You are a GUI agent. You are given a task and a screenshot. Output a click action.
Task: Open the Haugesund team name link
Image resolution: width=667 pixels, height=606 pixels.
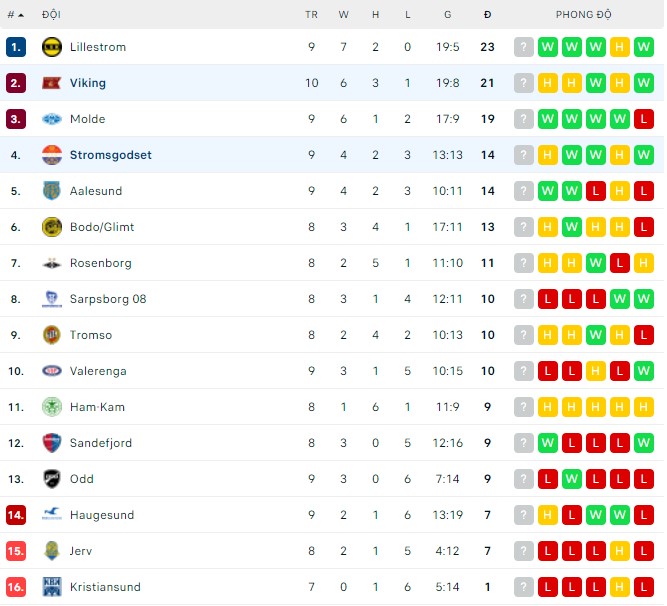click(101, 515)
